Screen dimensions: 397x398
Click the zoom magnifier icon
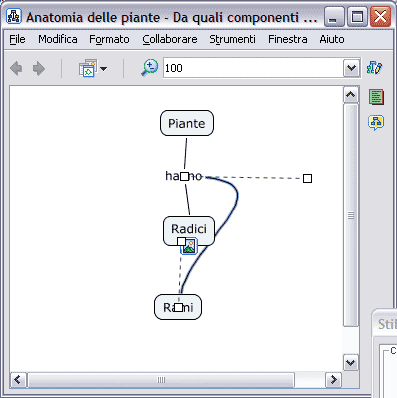150,68
